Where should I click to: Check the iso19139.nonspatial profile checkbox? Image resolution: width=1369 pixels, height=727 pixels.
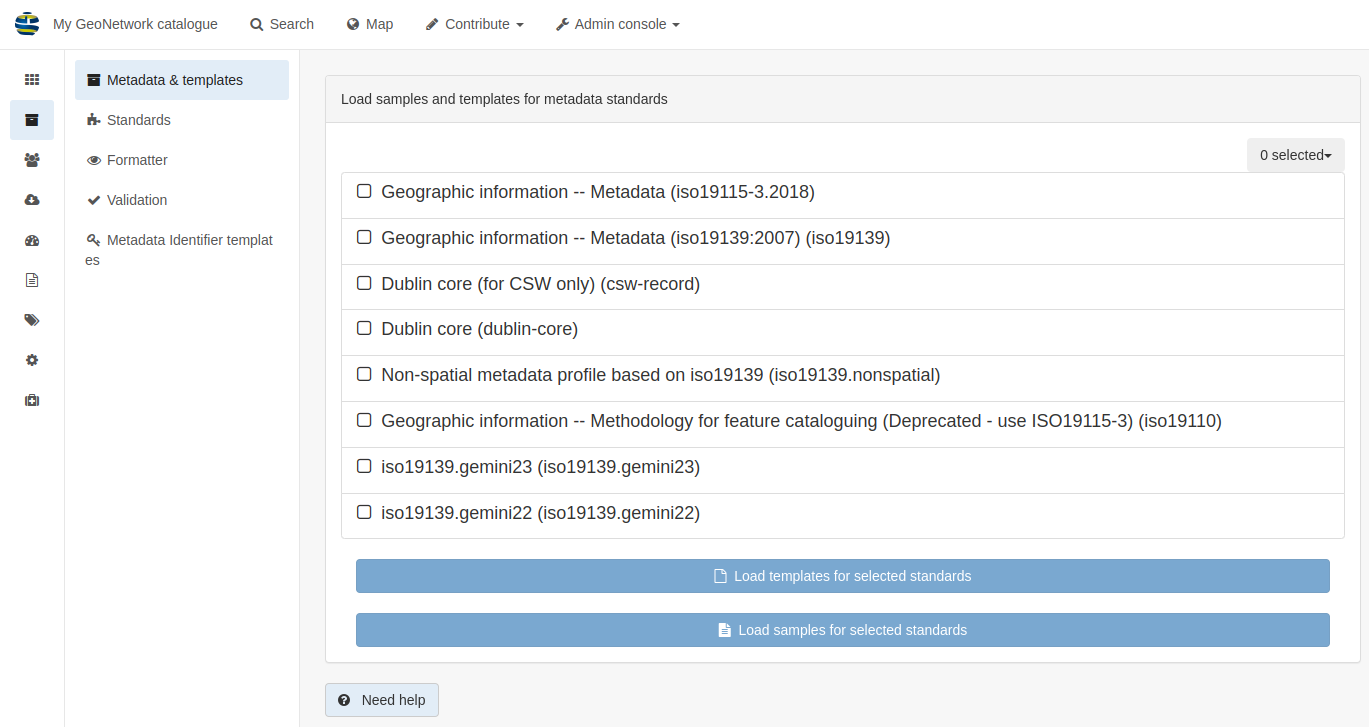point(364,374)
